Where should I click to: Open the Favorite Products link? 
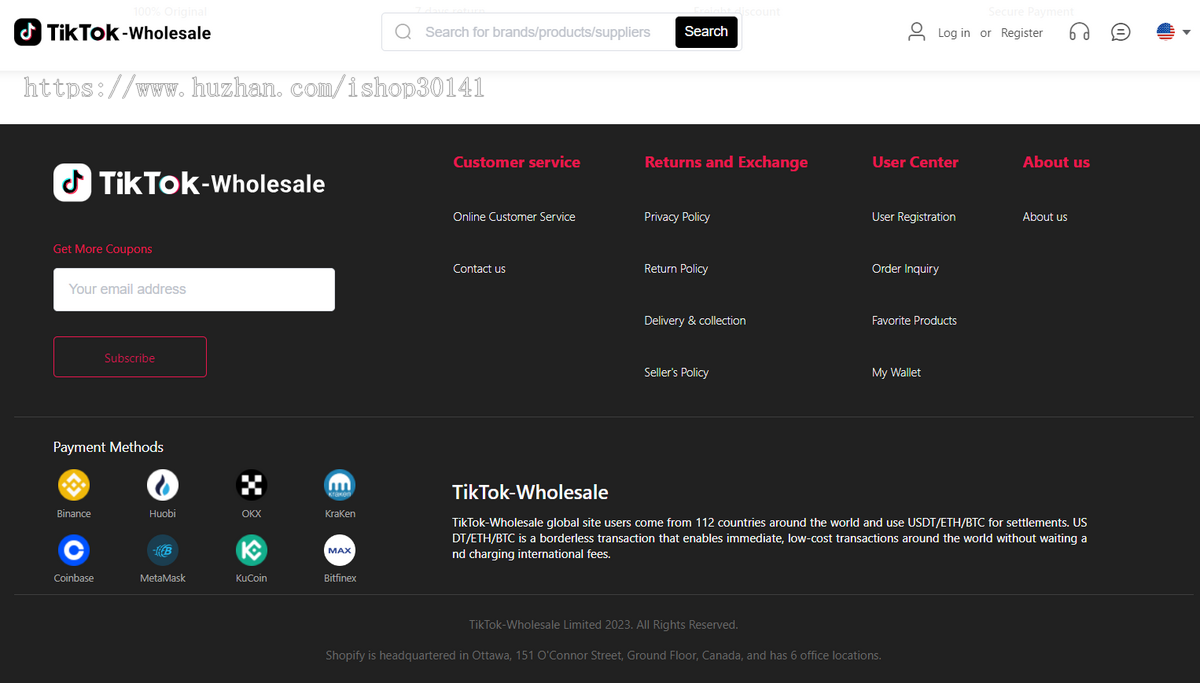pos(914,321)
